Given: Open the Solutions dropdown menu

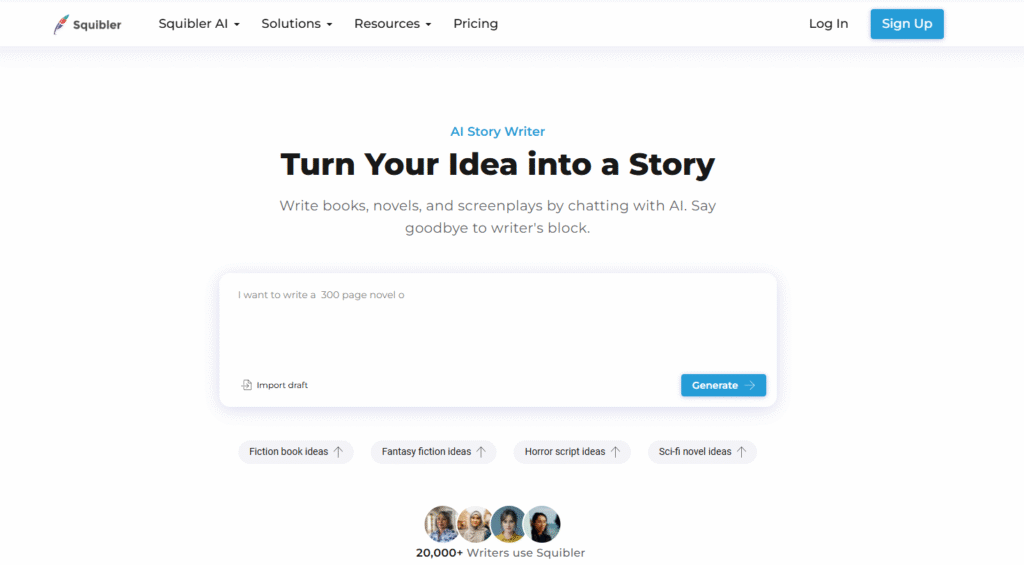Looking at the screenshot, I should 297,24.
